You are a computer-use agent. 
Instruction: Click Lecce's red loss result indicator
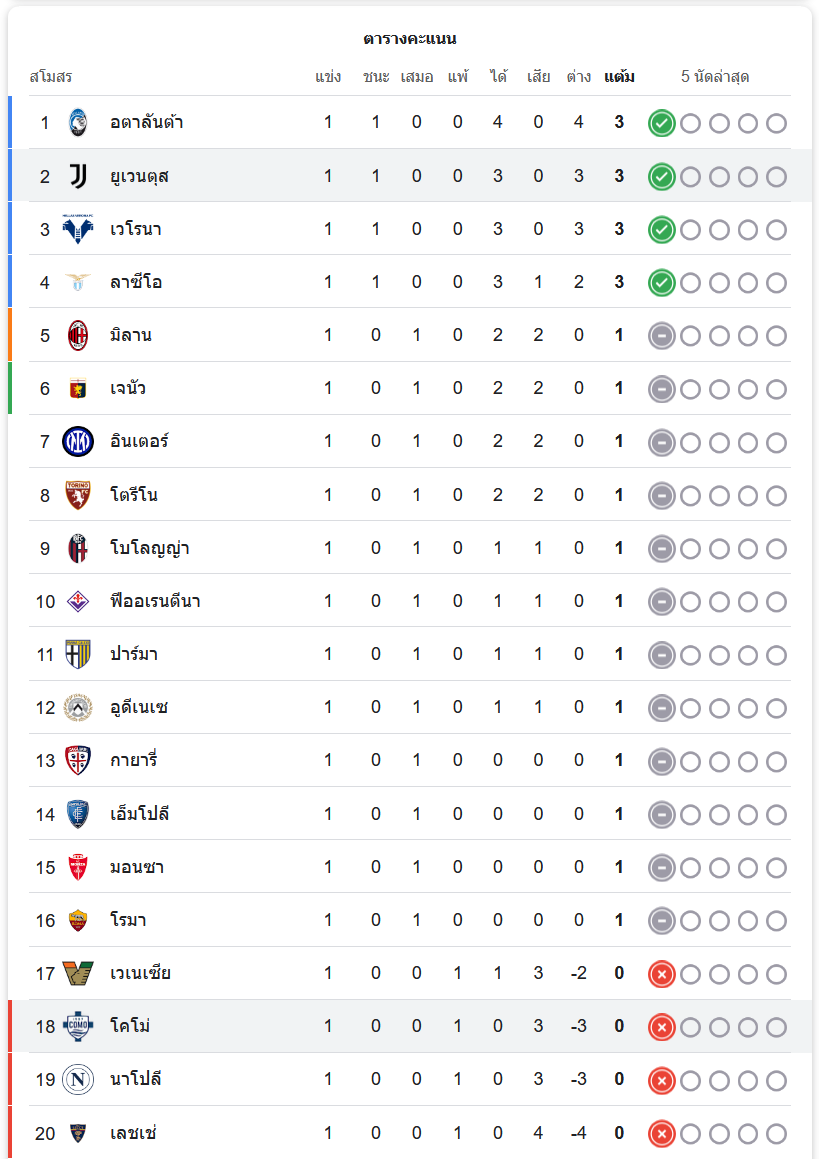(661, 1134)
